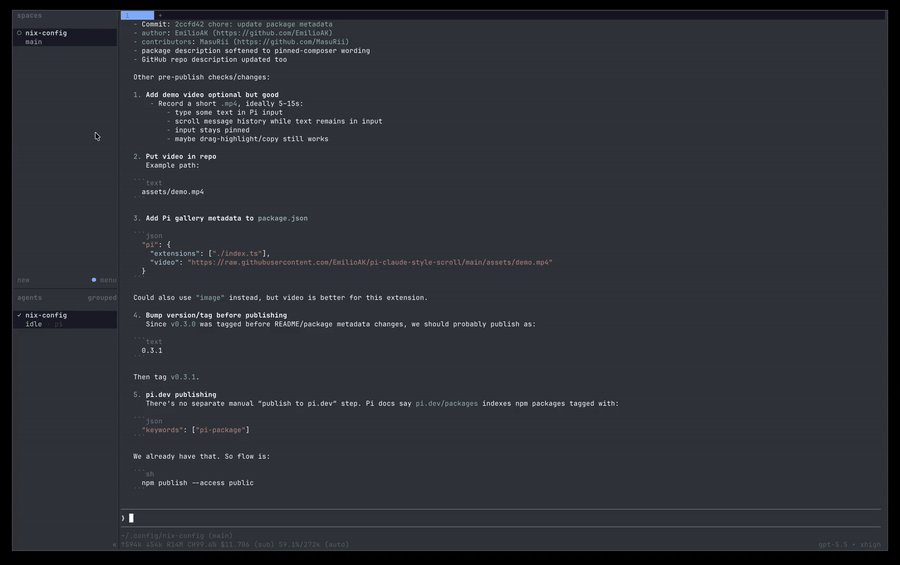Click the spaces panel header
Screen dimensions: 900x565
click(x=29, y=16)
